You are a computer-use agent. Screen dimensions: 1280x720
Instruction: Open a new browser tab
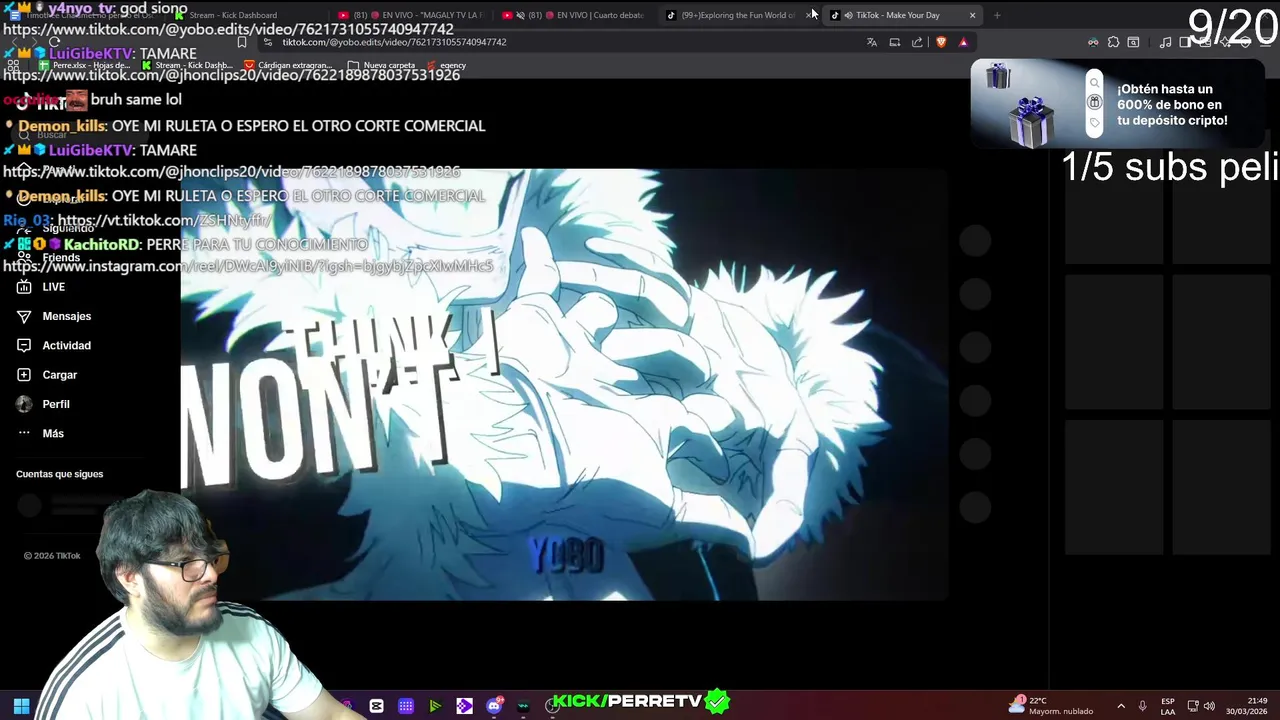point(997,15)
